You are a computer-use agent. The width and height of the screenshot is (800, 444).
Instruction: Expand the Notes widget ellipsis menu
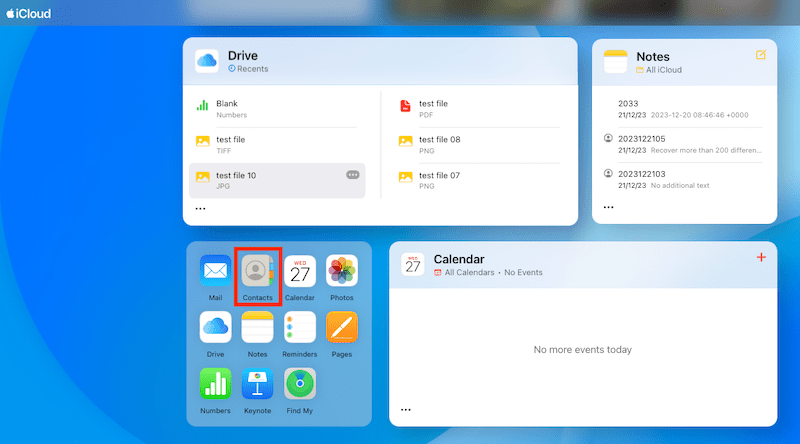[x=608, y=209]
